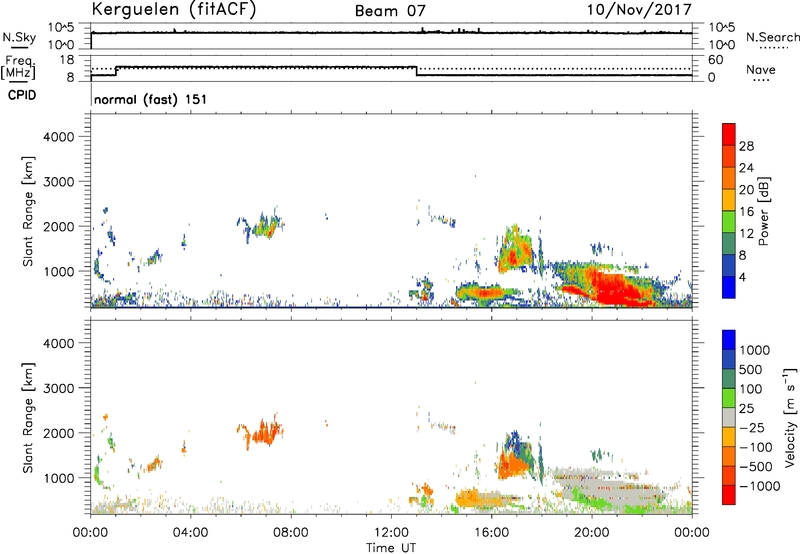Image resolution: width=800 pixels, height=554 pixels.
Task: Click the blue top of the velocity colorbar
Action: (x=729, y=340)
